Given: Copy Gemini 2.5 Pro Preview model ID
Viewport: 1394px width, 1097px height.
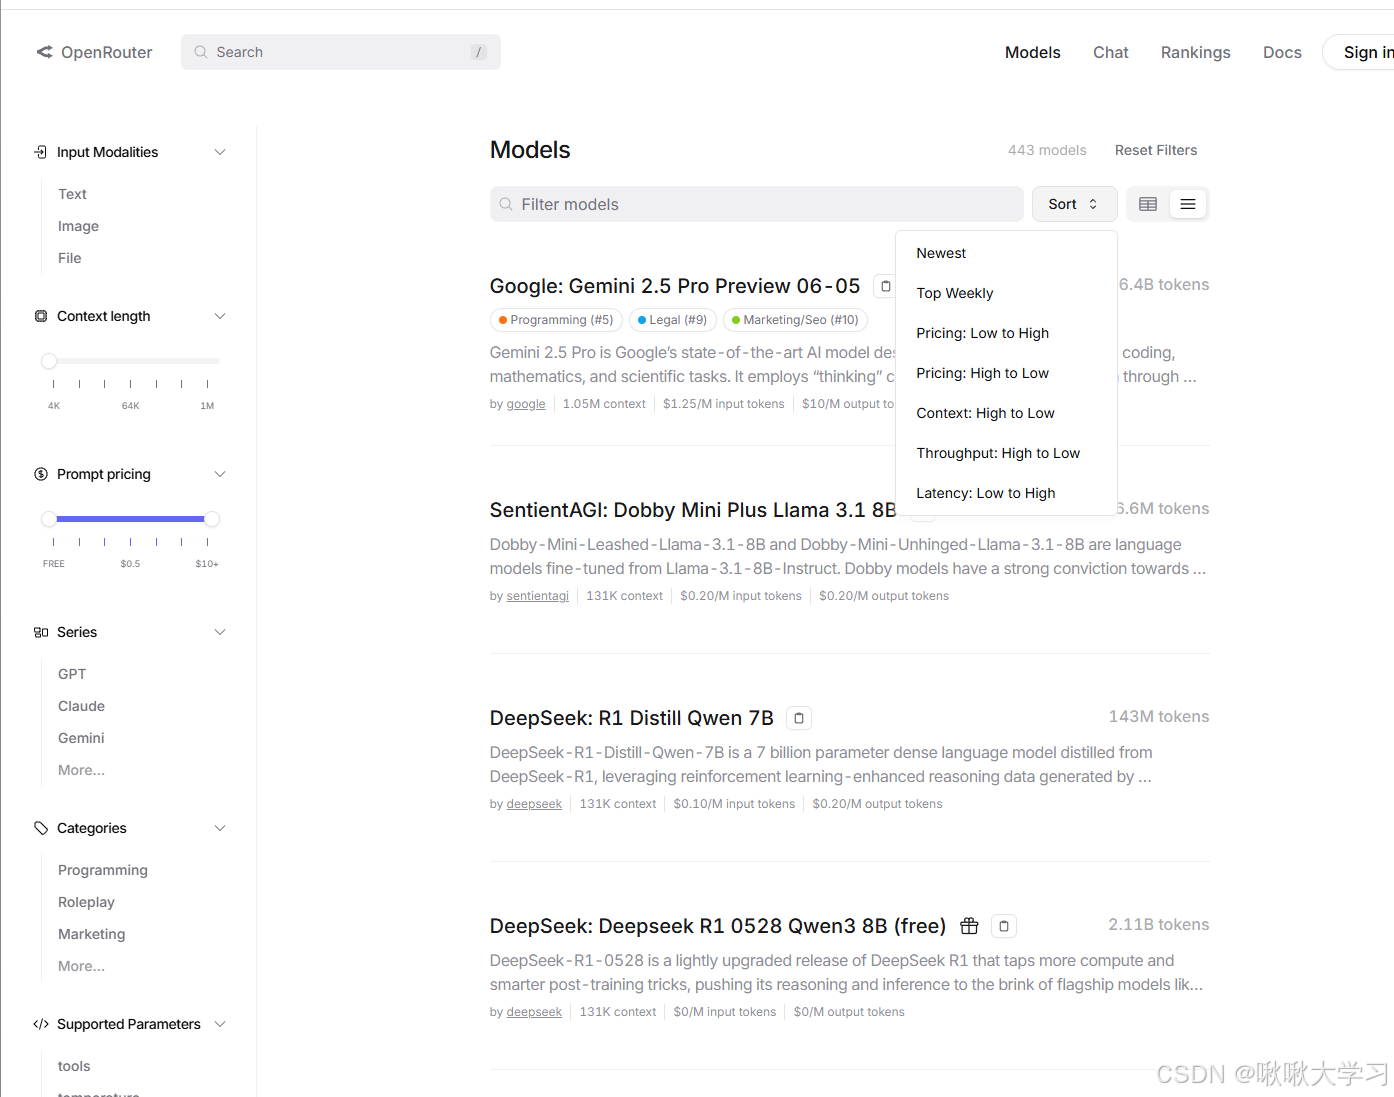Looking at the screenshot, I should point(885,286).
